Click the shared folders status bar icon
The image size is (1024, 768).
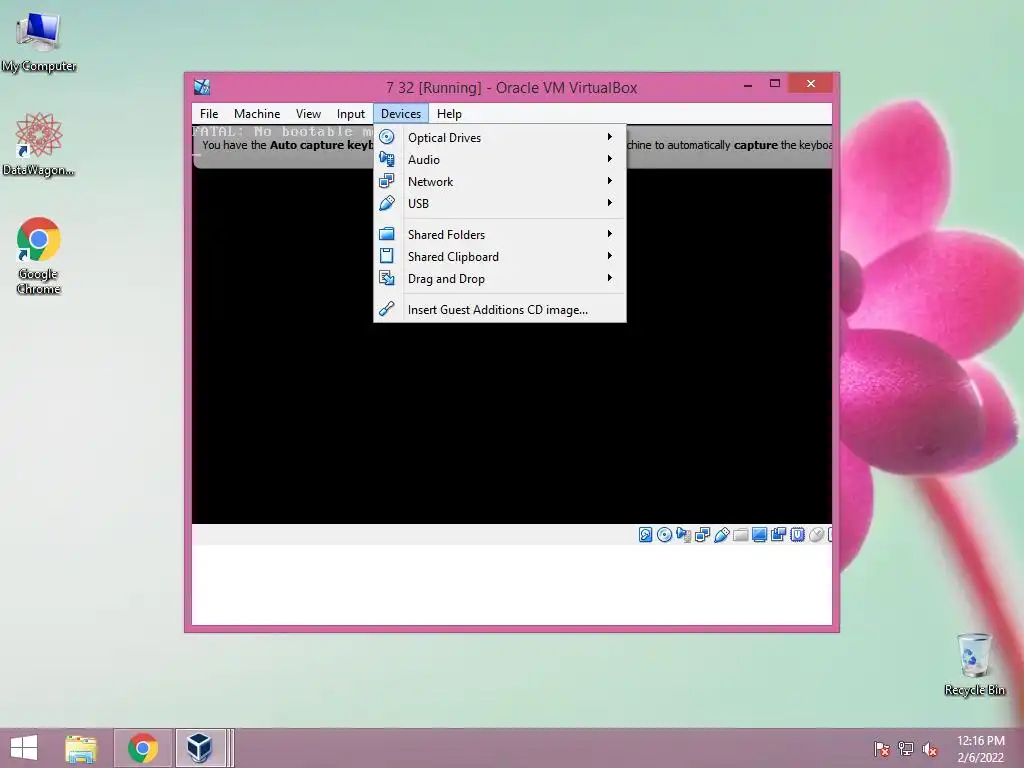coord(741,535)
